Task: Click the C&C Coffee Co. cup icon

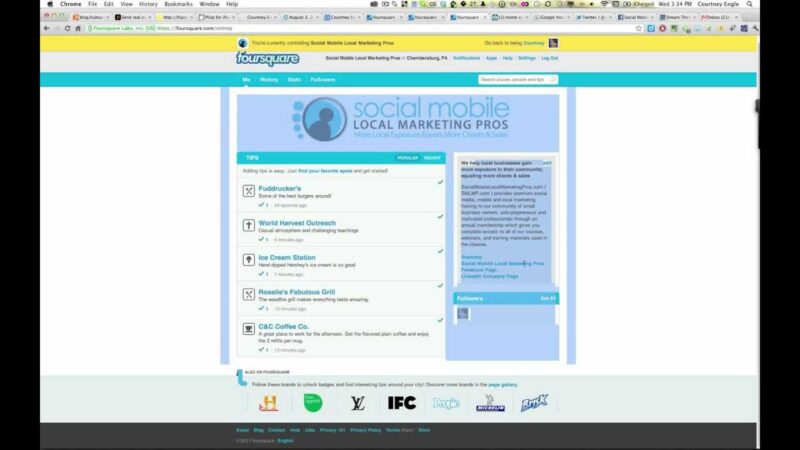Action: click(248, 329)
